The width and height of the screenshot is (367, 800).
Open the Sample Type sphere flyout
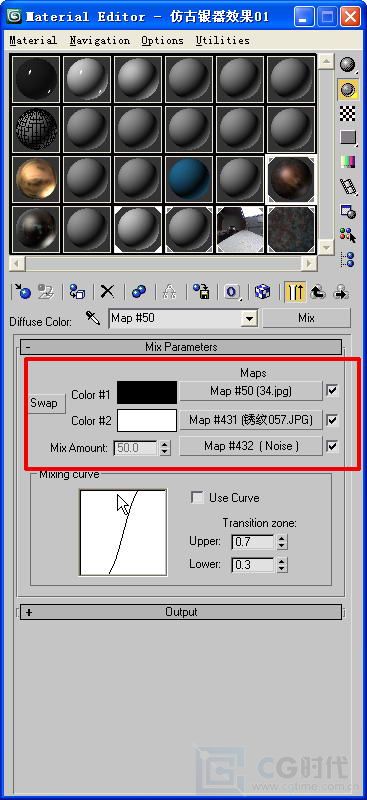point(348,65)
